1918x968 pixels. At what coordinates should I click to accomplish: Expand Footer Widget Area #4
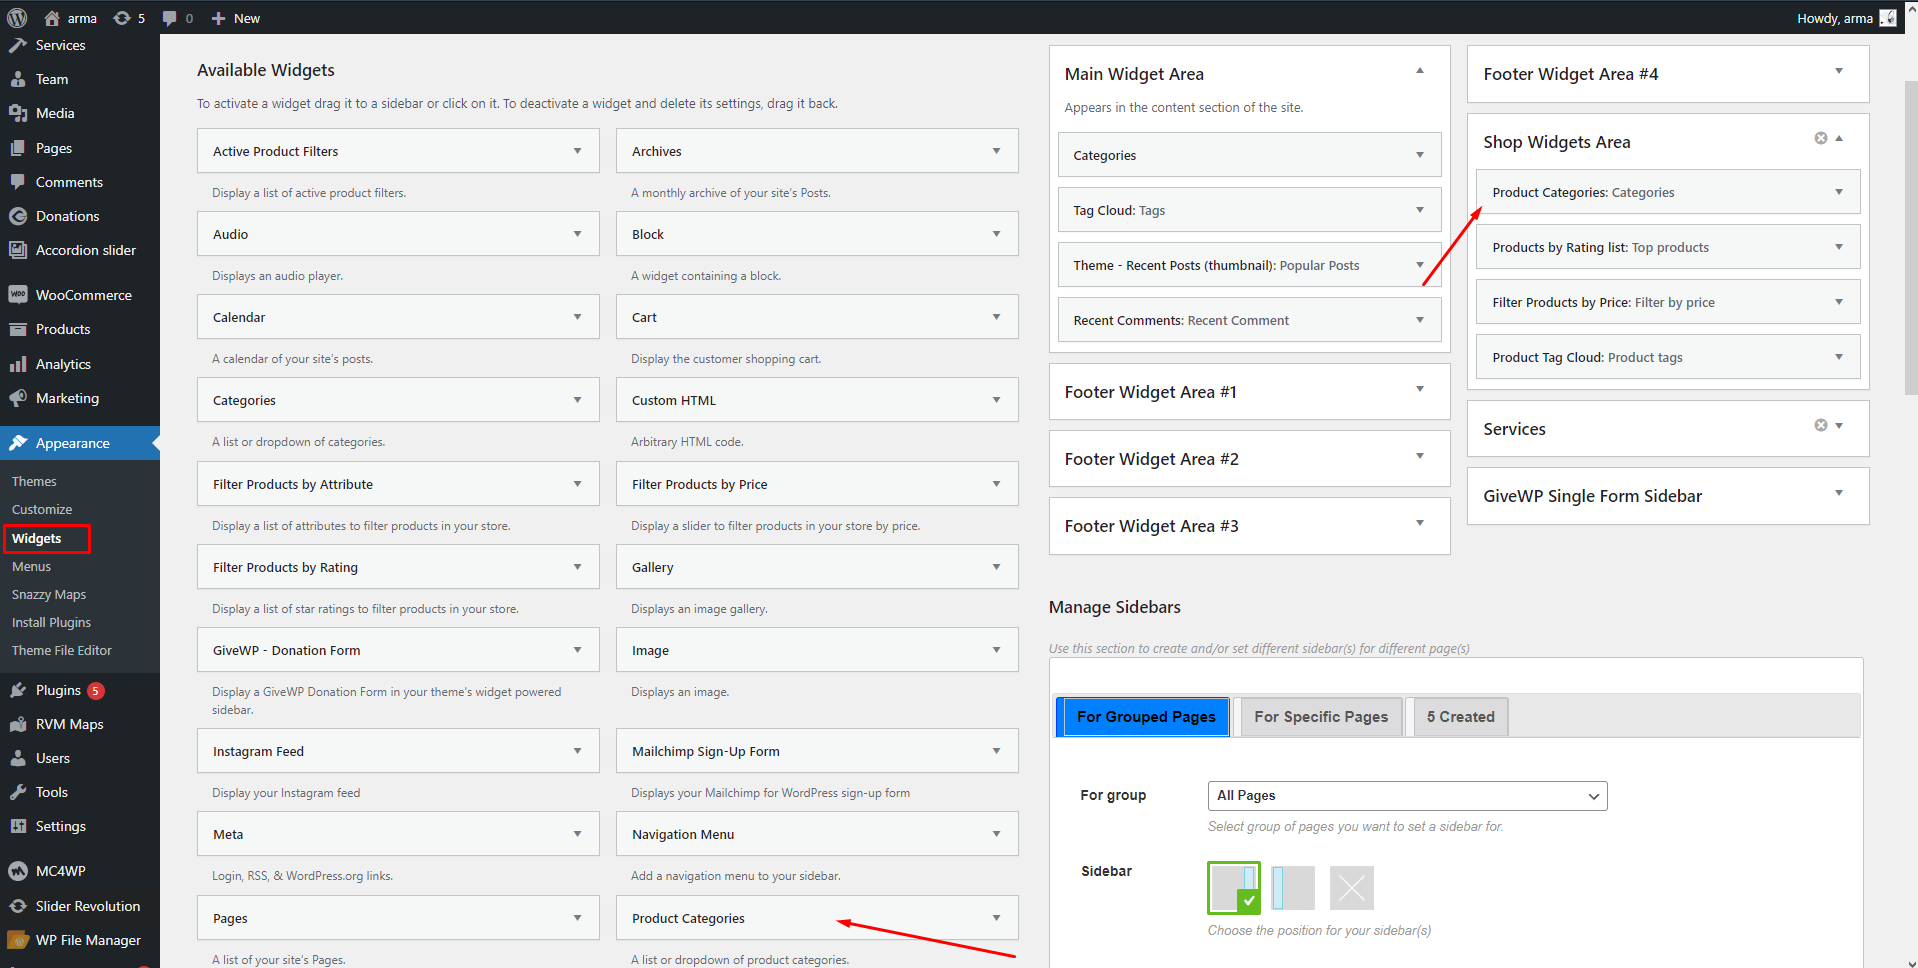[x=1839, y=71]
